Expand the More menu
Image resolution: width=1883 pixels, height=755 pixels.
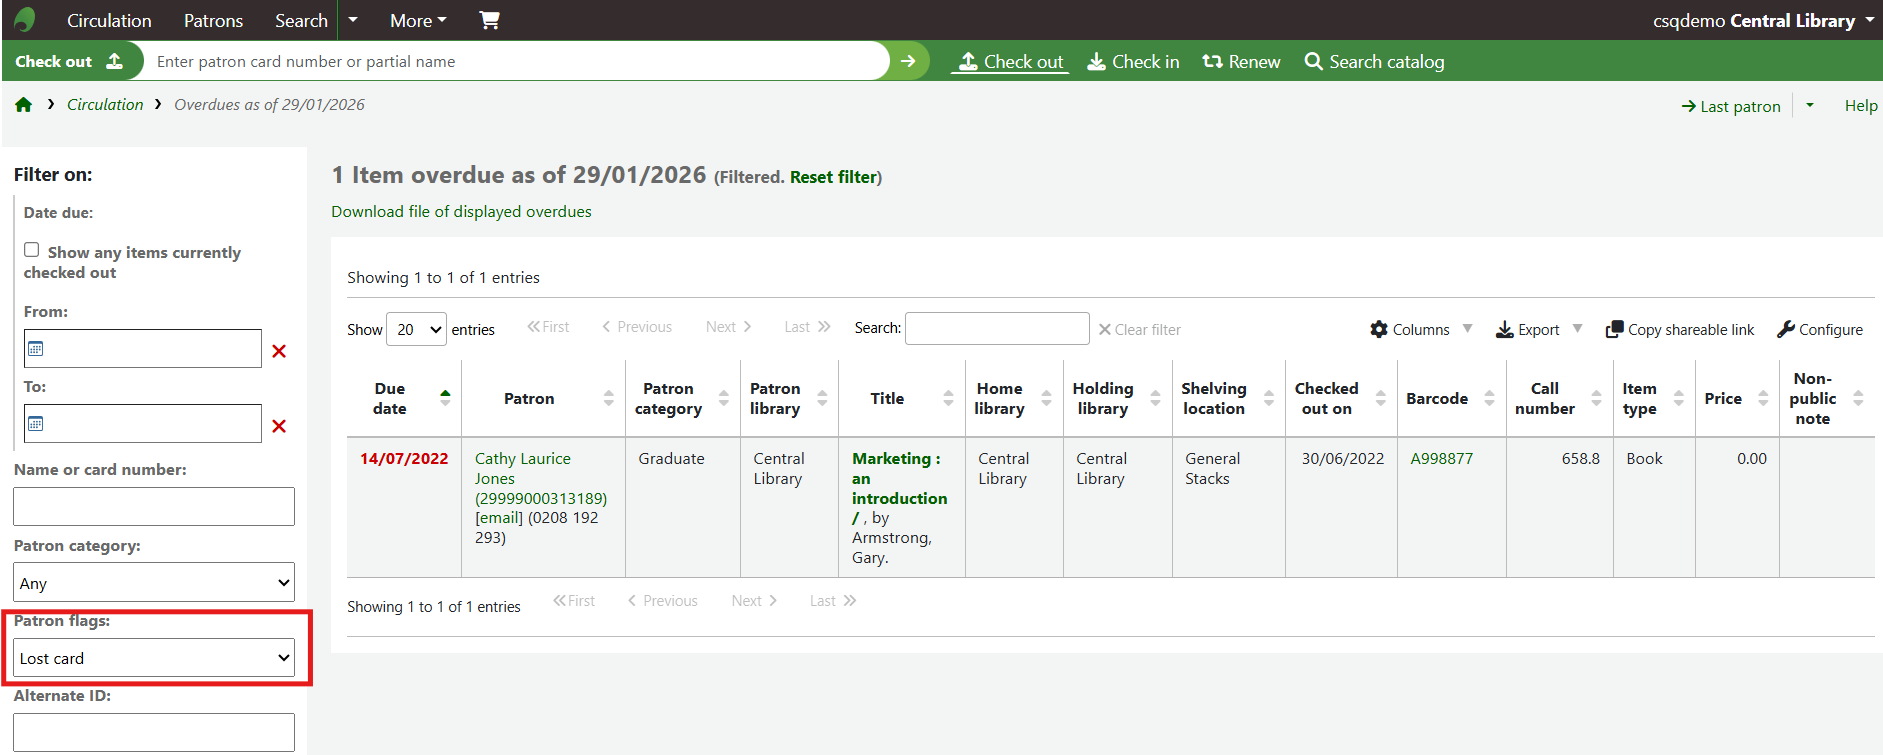click(418, 20)
